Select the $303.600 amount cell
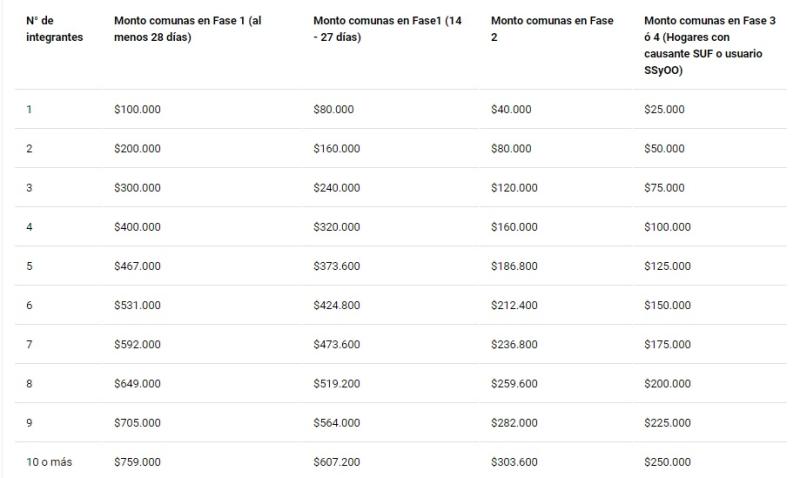Image resolution: width=800 pixels, height=478 pixels. click(514, 462)
